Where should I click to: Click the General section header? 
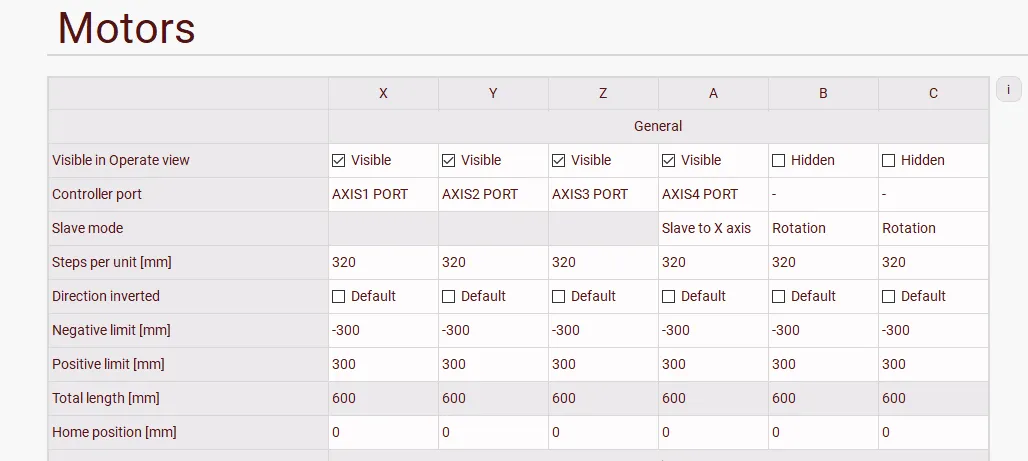coord(658,127)
